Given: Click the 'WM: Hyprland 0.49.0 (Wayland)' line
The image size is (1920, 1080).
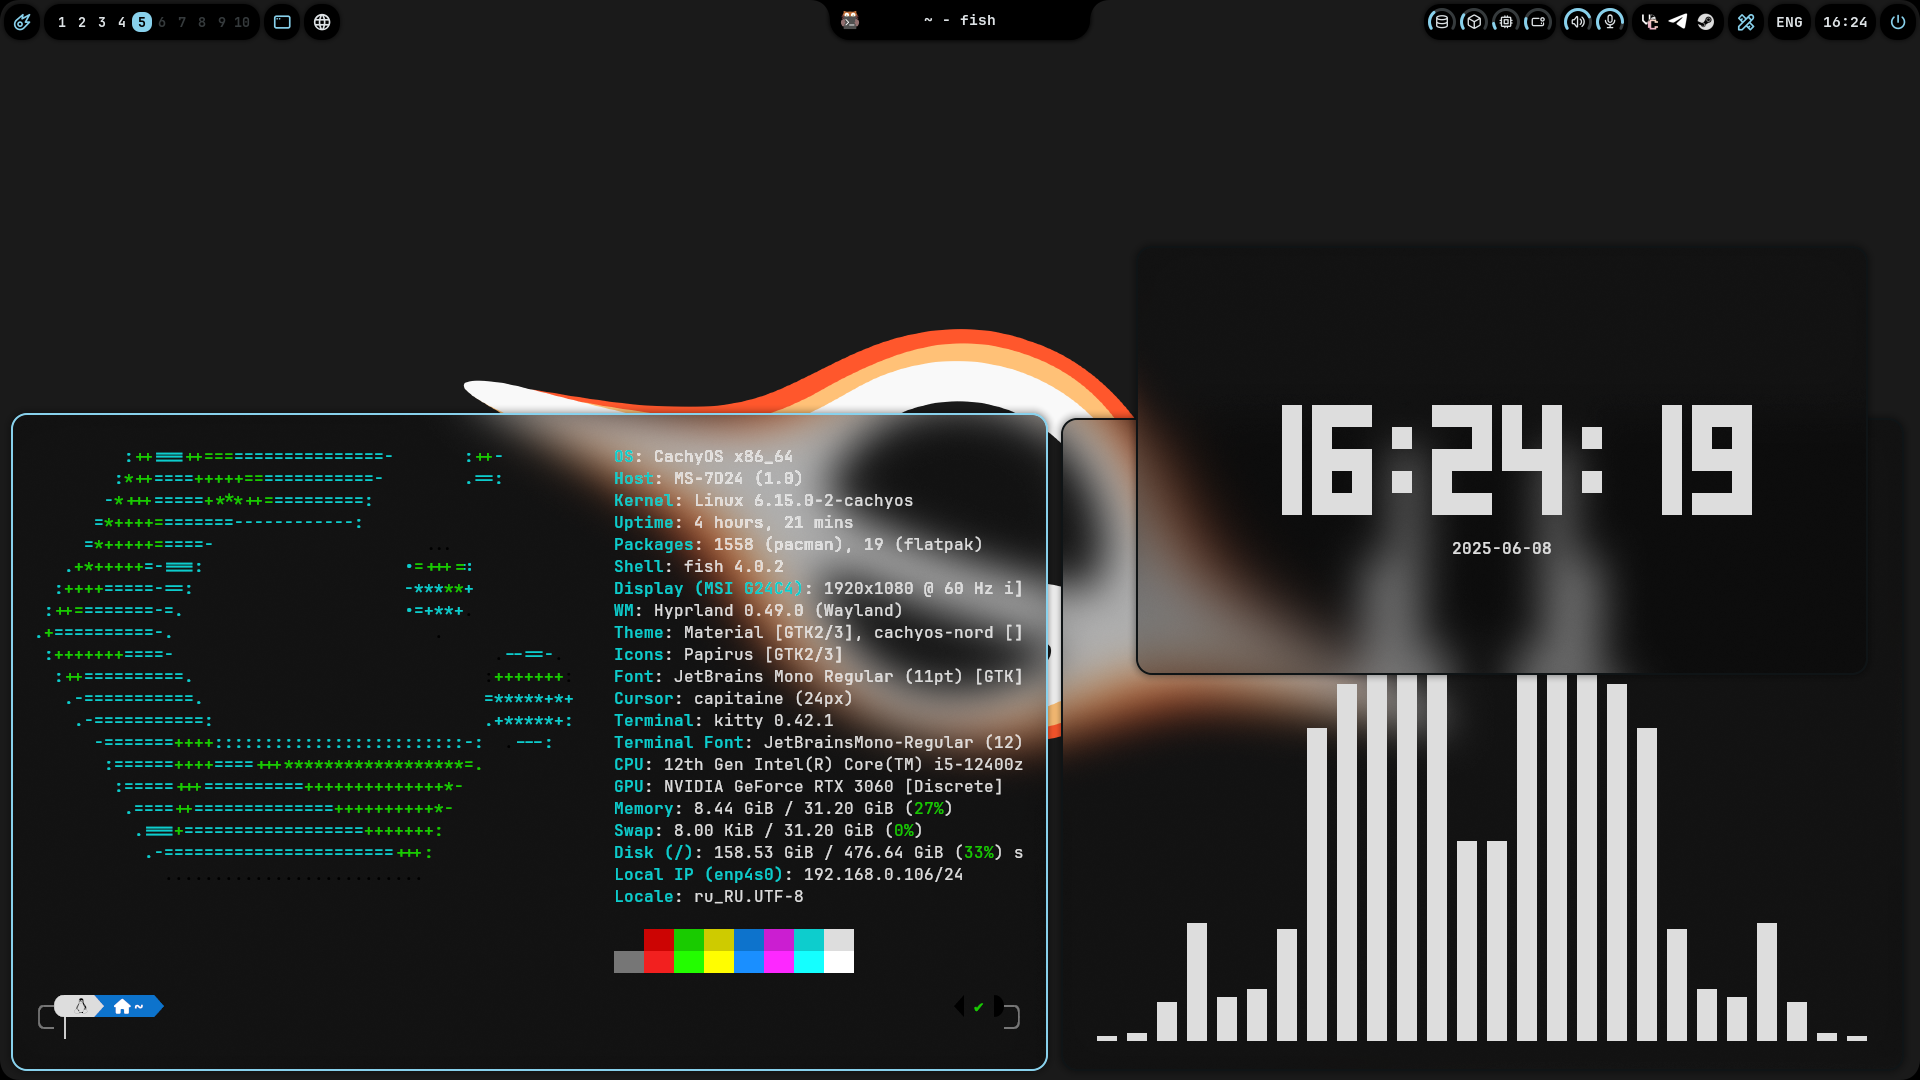Looking at the screenshot, I should (758, 611).
